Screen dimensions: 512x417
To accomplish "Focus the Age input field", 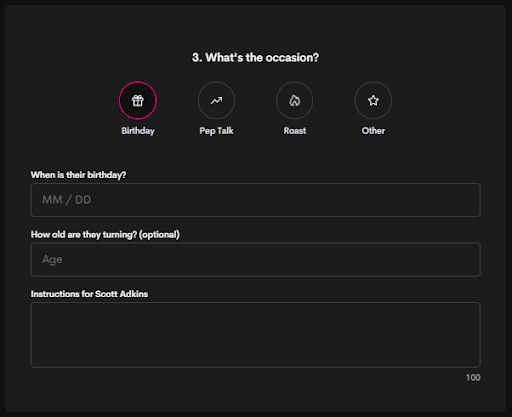I will pos(255,260).
